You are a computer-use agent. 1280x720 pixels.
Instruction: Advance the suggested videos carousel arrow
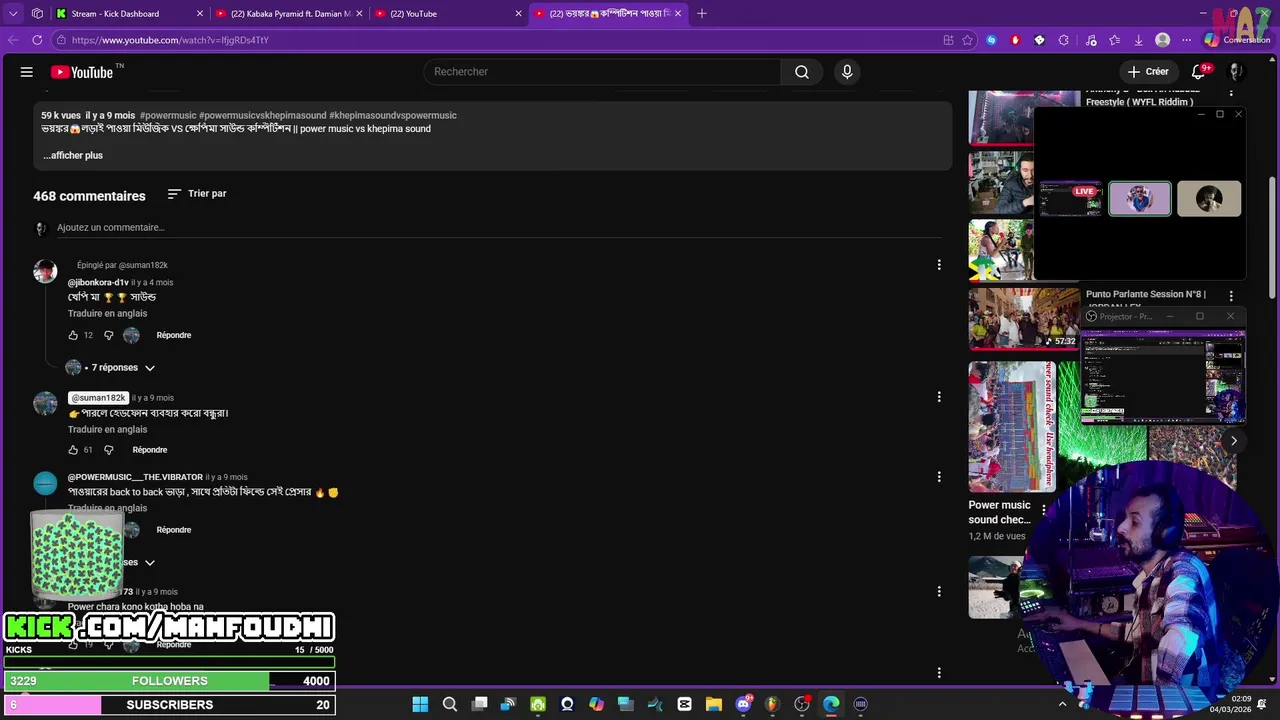coord(1233,441)
